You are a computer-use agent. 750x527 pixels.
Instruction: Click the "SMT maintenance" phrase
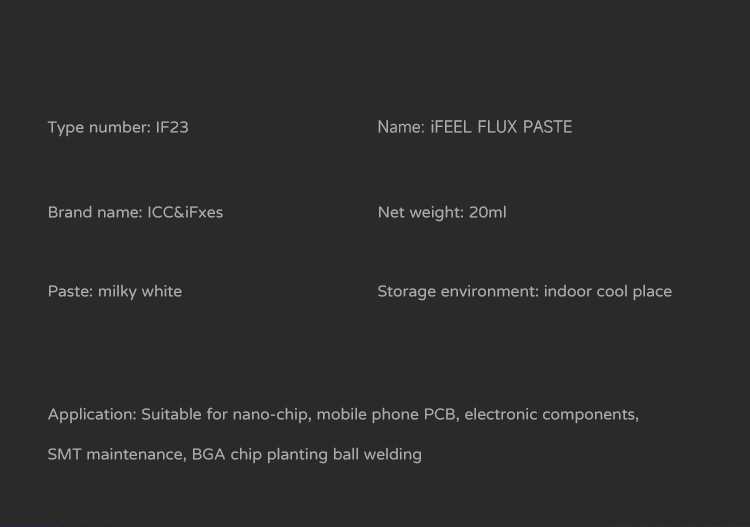115,454
